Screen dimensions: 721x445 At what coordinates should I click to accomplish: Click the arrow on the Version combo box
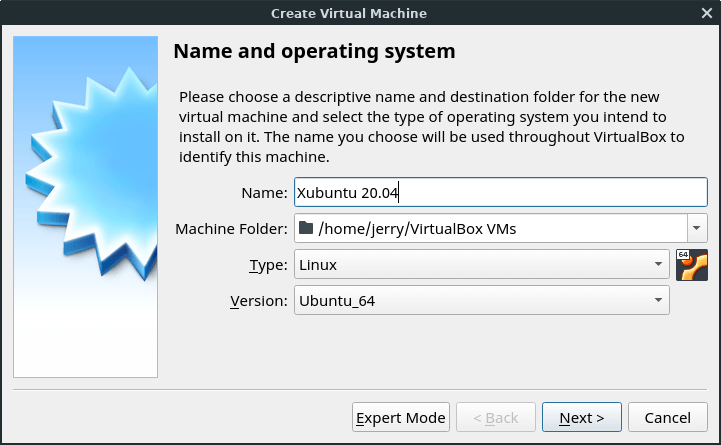point(658,300)
